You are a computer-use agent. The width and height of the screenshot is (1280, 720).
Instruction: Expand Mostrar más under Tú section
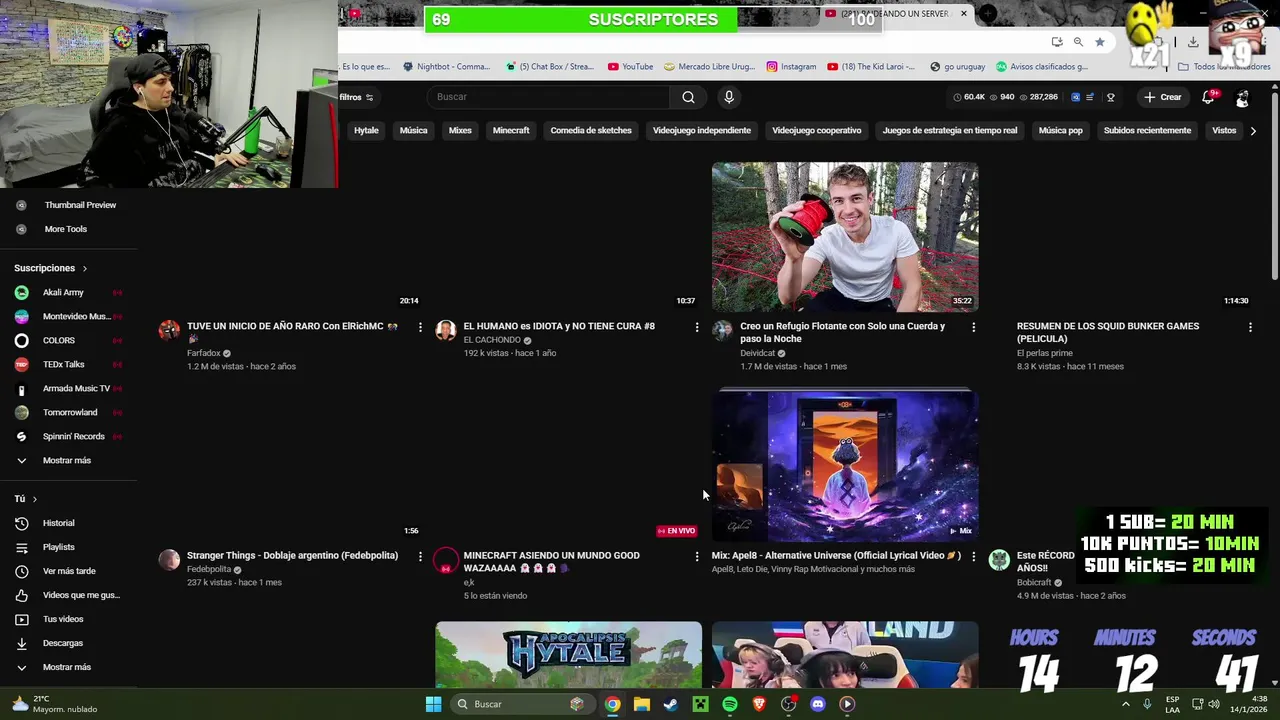point(69,667)
